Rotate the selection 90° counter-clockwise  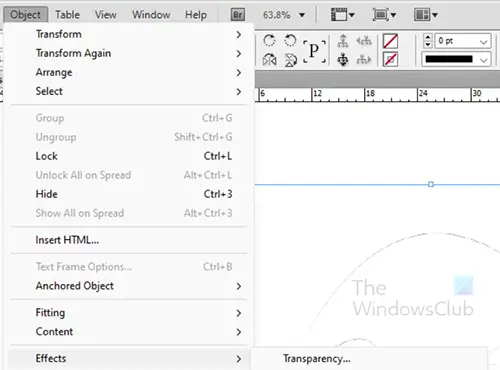[x=290, y=41]
